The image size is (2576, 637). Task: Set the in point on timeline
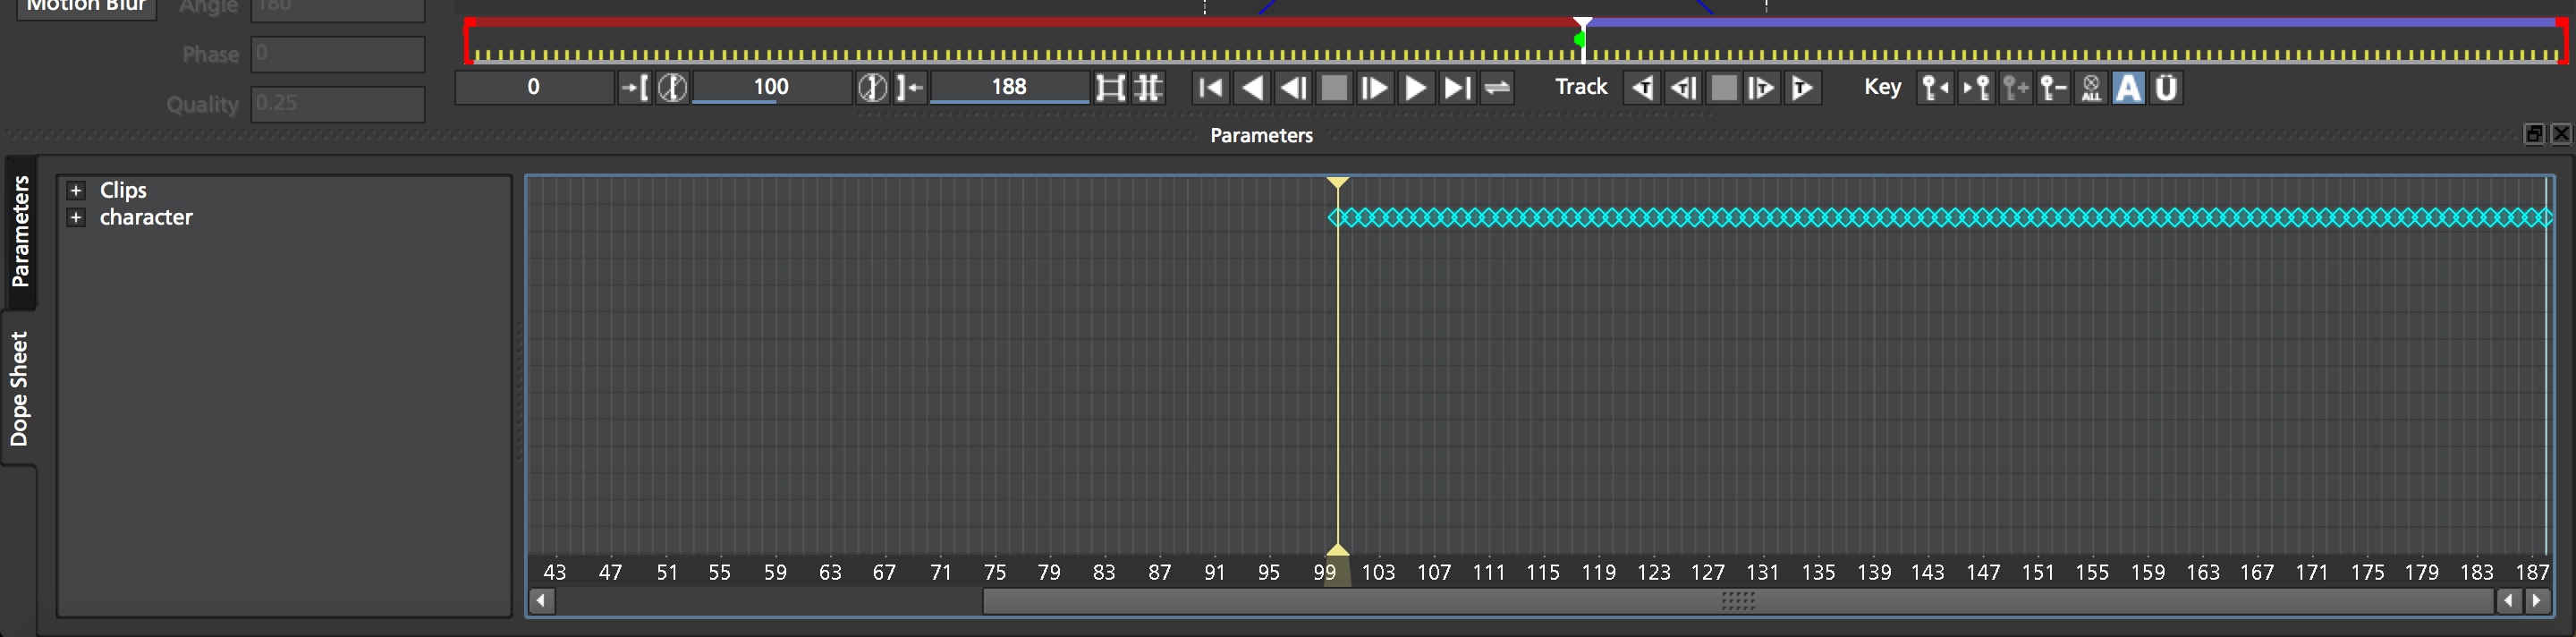634,88
